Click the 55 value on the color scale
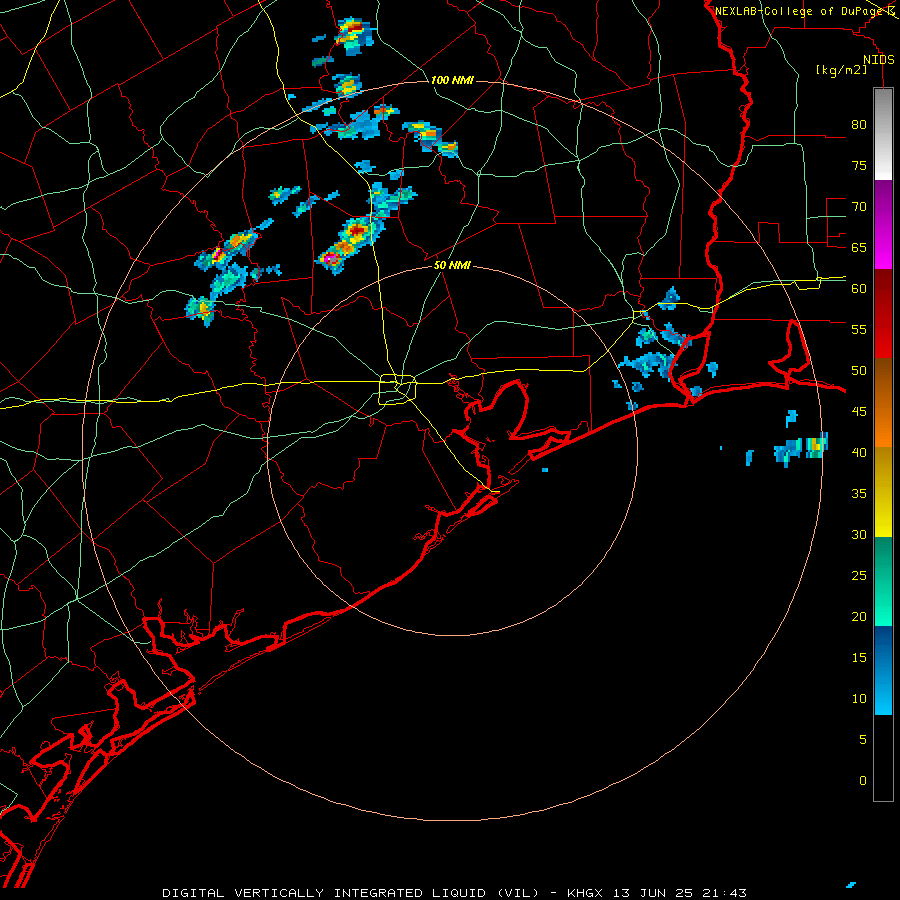The height and width of the screenshot is (900, 900). pyautogui.click(x=859, y=329)
